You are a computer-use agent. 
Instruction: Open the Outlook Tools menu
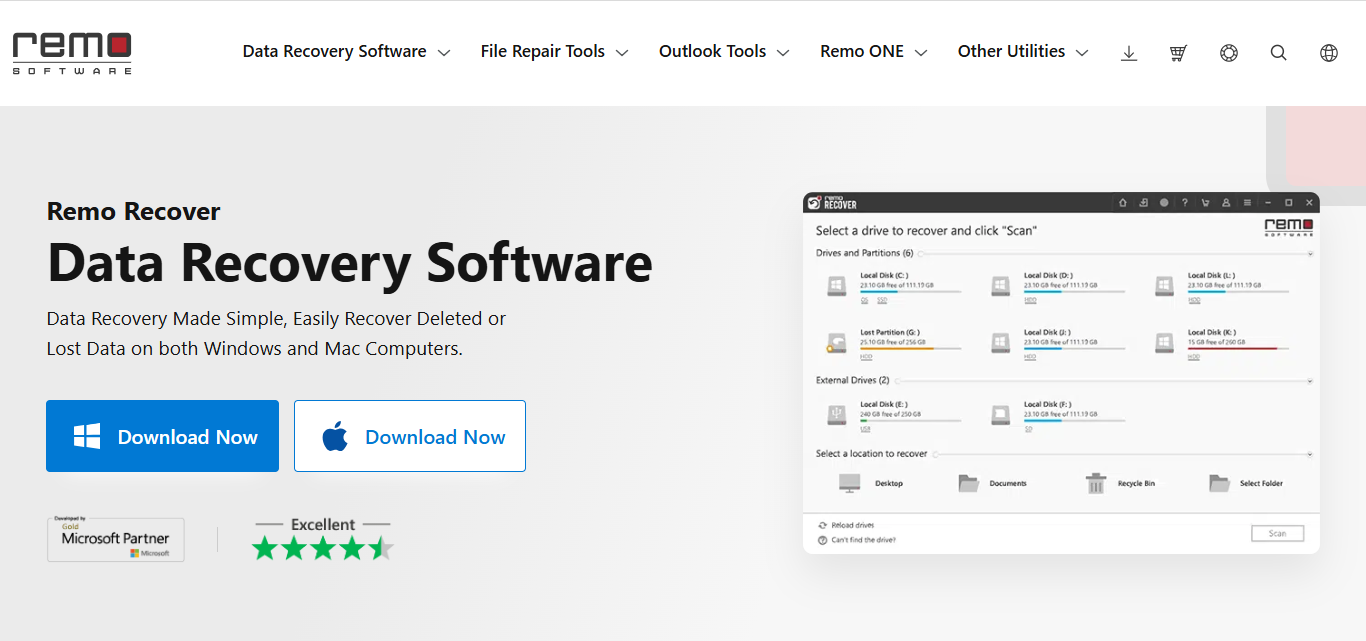coord(724,52)
